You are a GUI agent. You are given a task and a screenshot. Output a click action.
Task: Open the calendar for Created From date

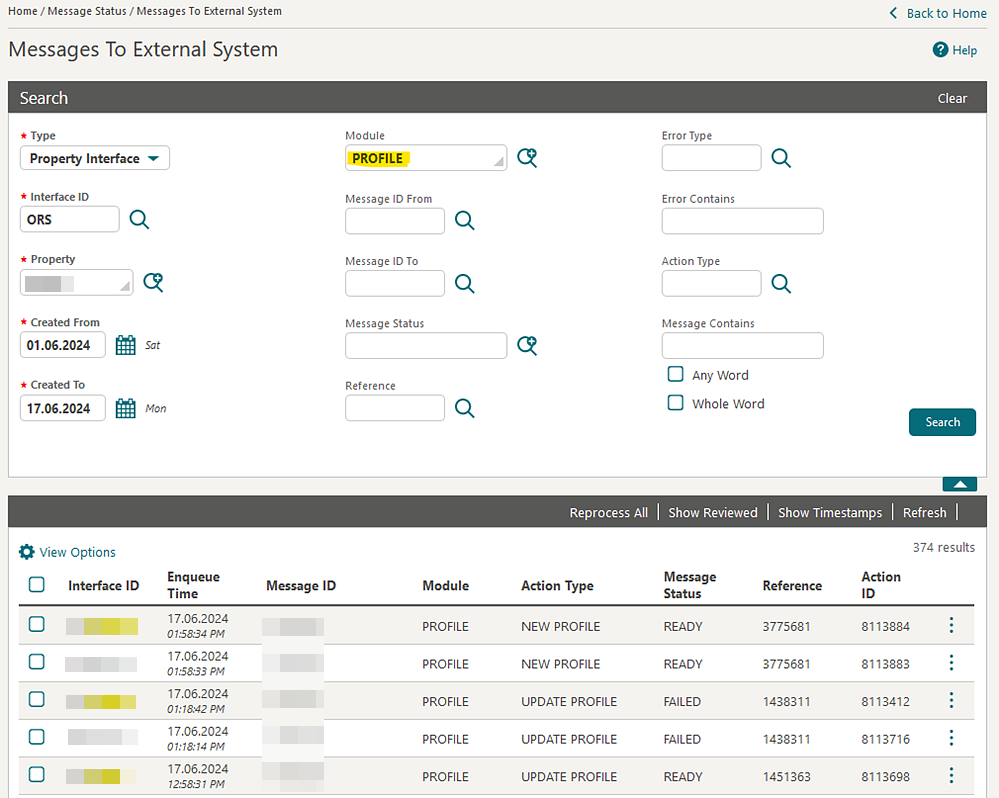[124, 344]
